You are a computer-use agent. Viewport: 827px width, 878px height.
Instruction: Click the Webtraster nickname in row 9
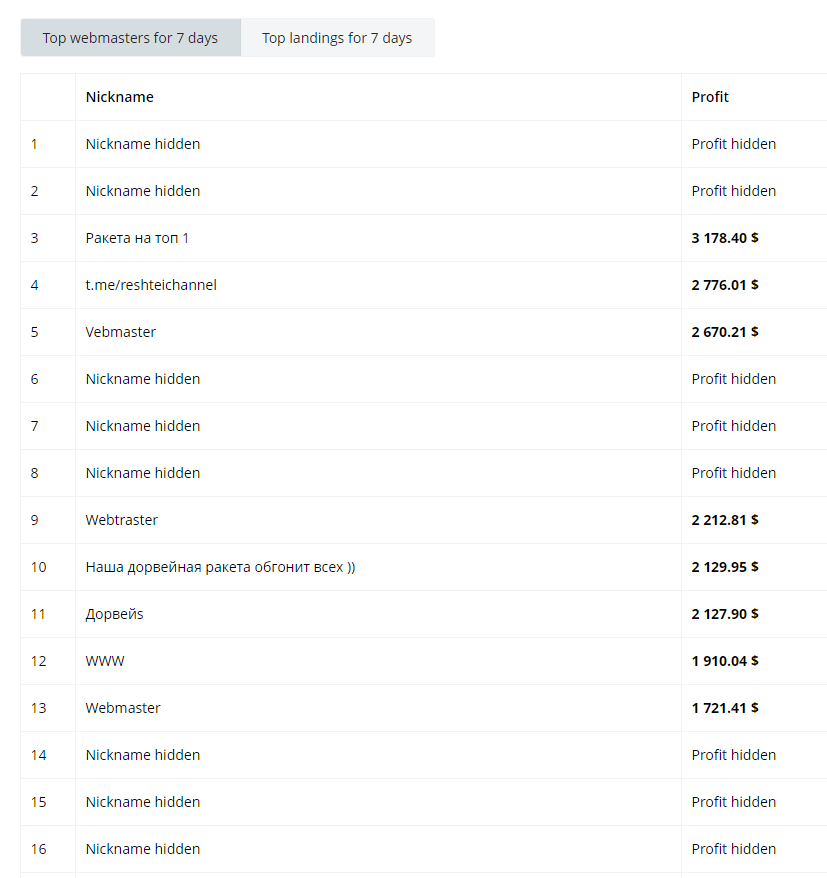pos(122,520)
